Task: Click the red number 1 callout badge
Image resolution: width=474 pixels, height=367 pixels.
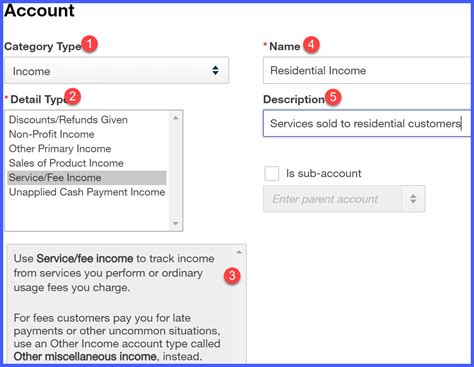Action: [x=89, y=44]
